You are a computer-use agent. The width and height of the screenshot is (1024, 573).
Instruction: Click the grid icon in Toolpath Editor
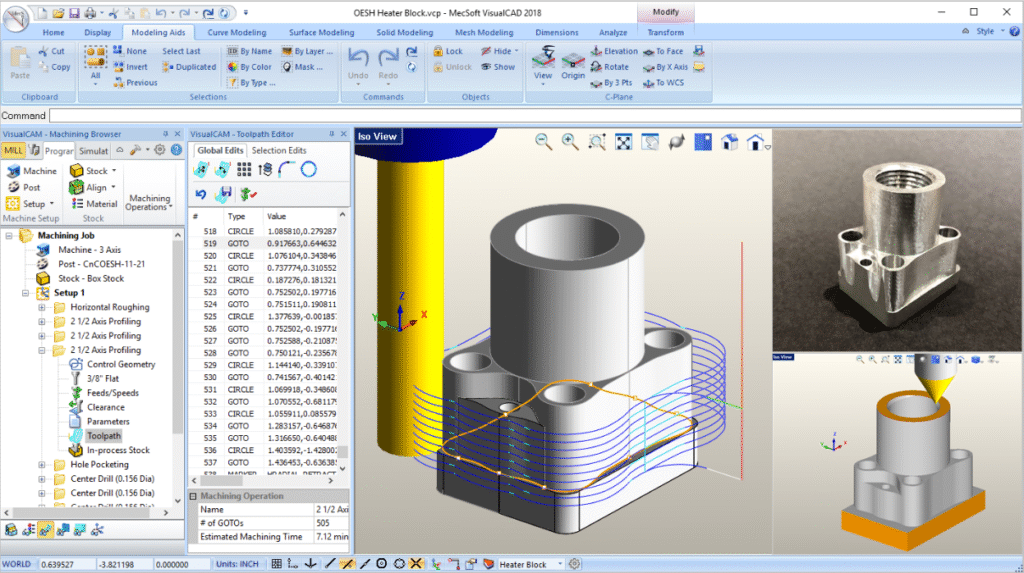tap(244, 170)
